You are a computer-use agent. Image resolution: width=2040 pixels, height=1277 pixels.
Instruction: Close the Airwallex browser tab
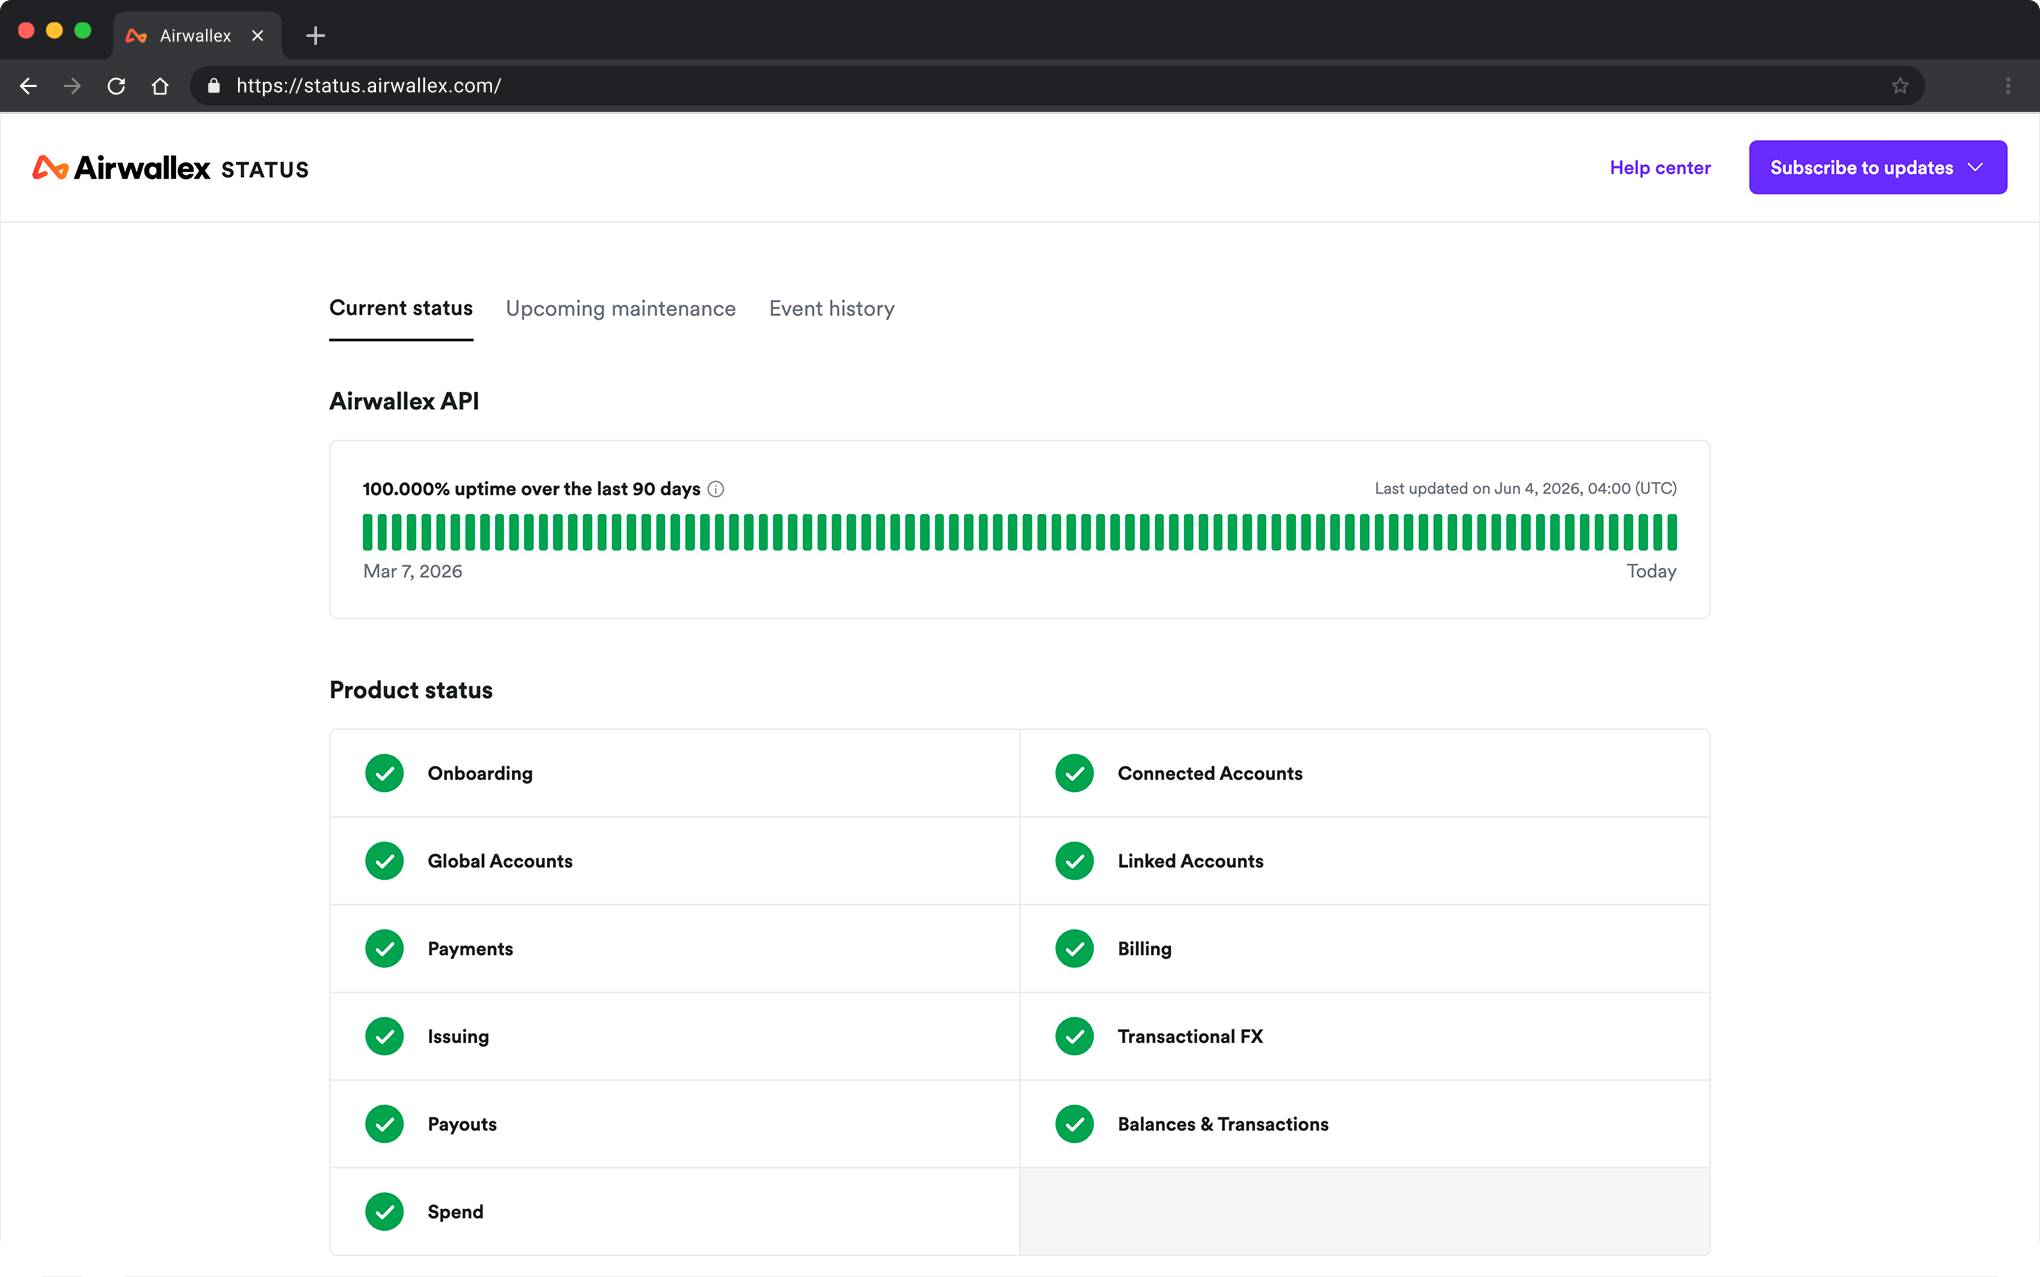(258, 36)
